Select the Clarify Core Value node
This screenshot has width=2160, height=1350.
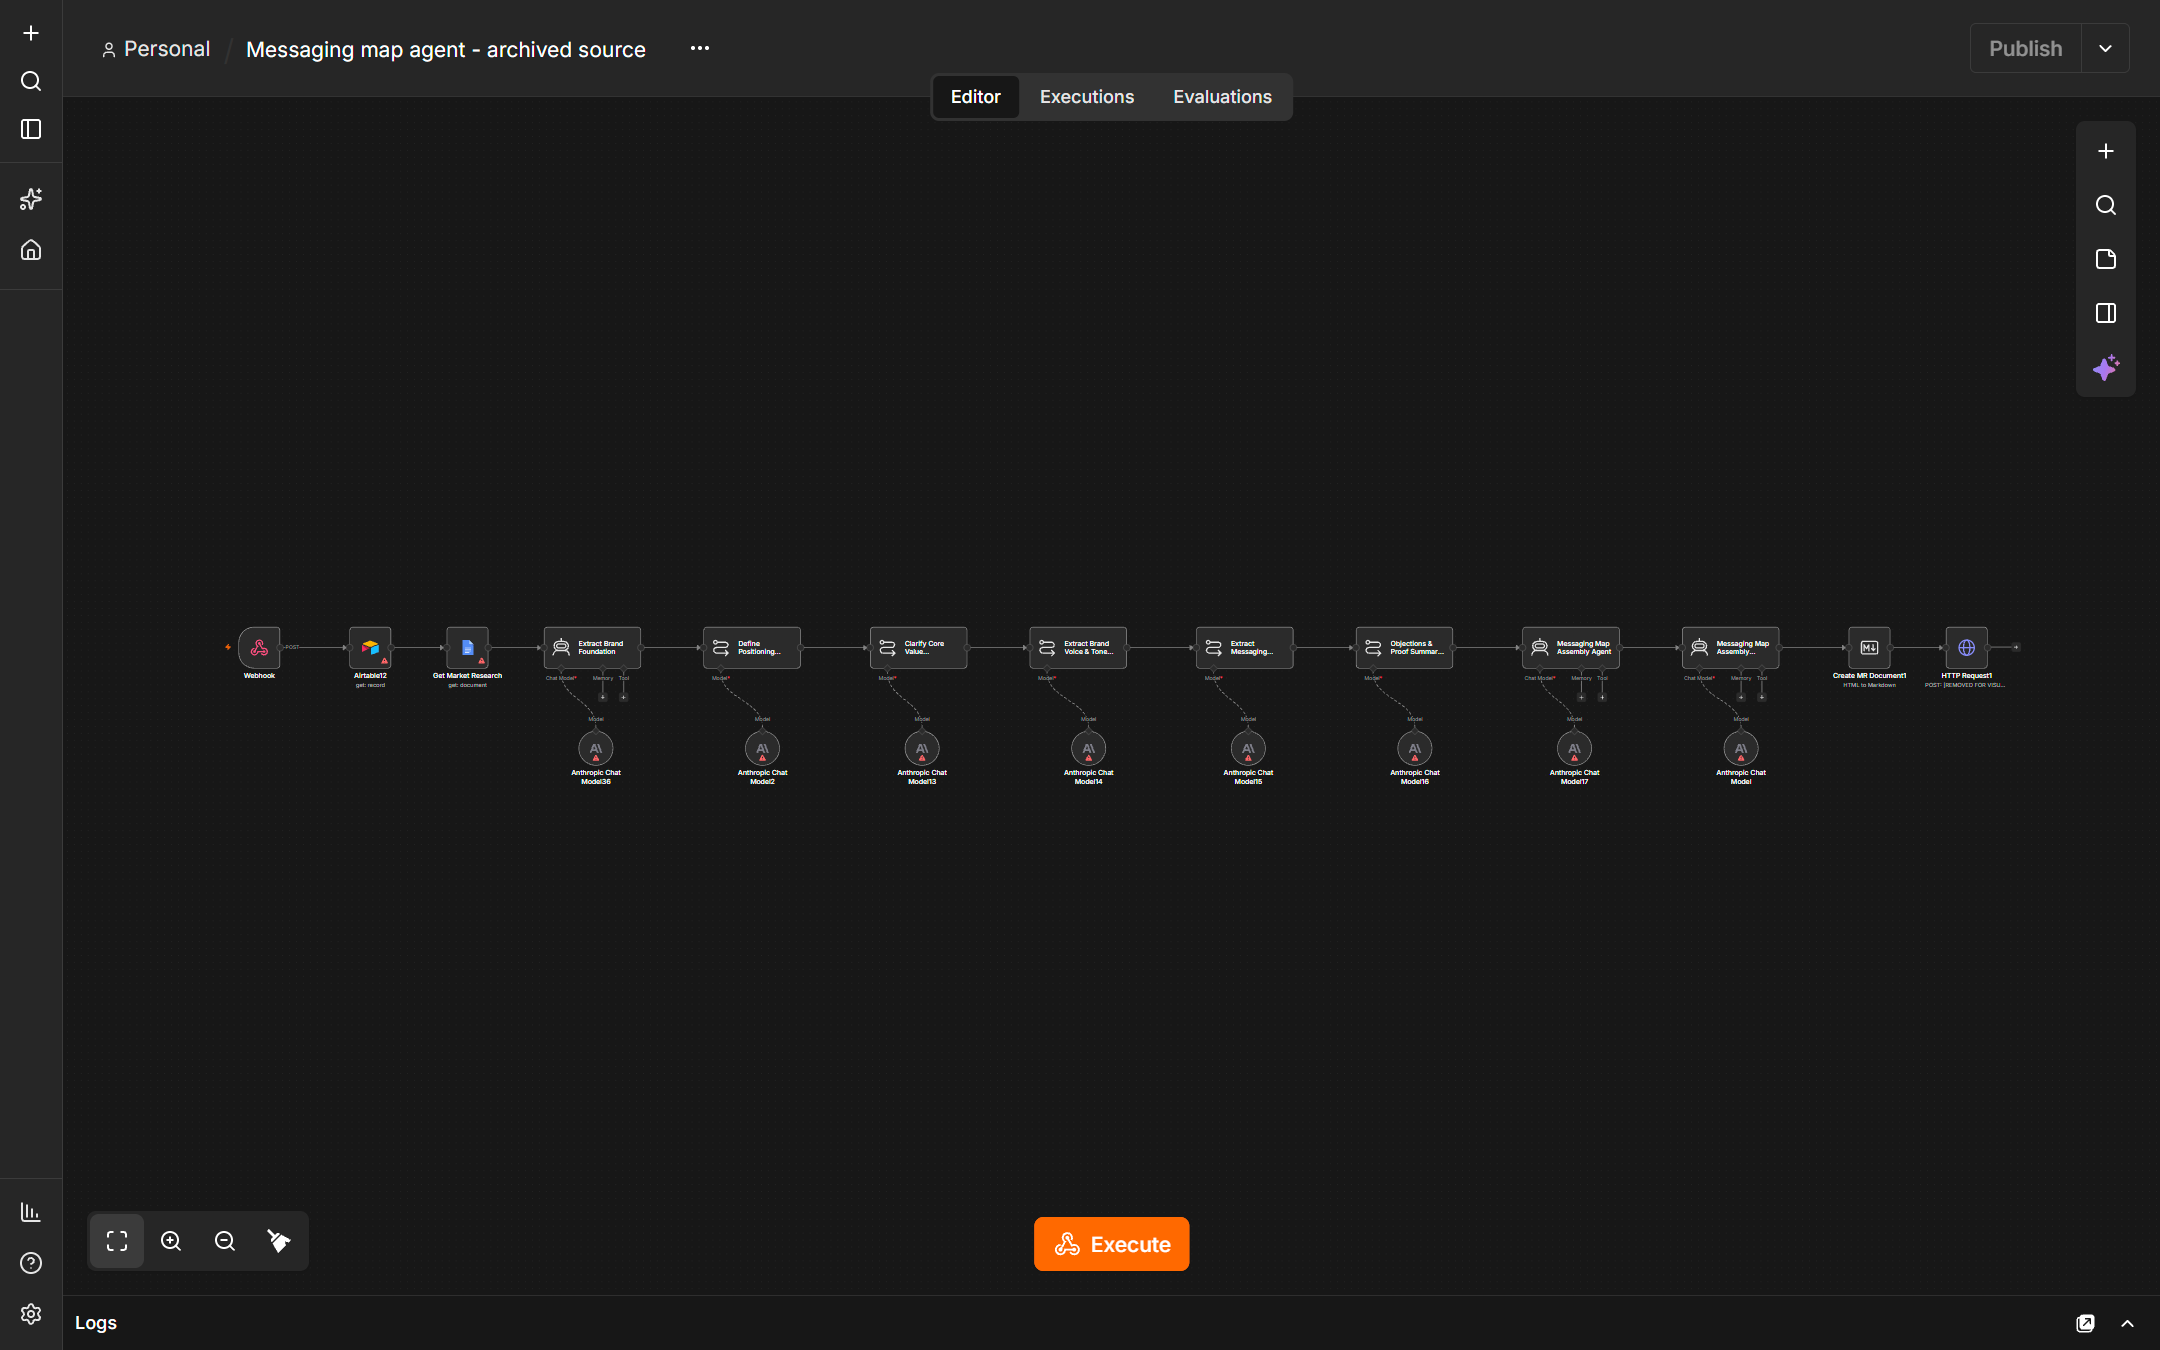click(918, 648)
